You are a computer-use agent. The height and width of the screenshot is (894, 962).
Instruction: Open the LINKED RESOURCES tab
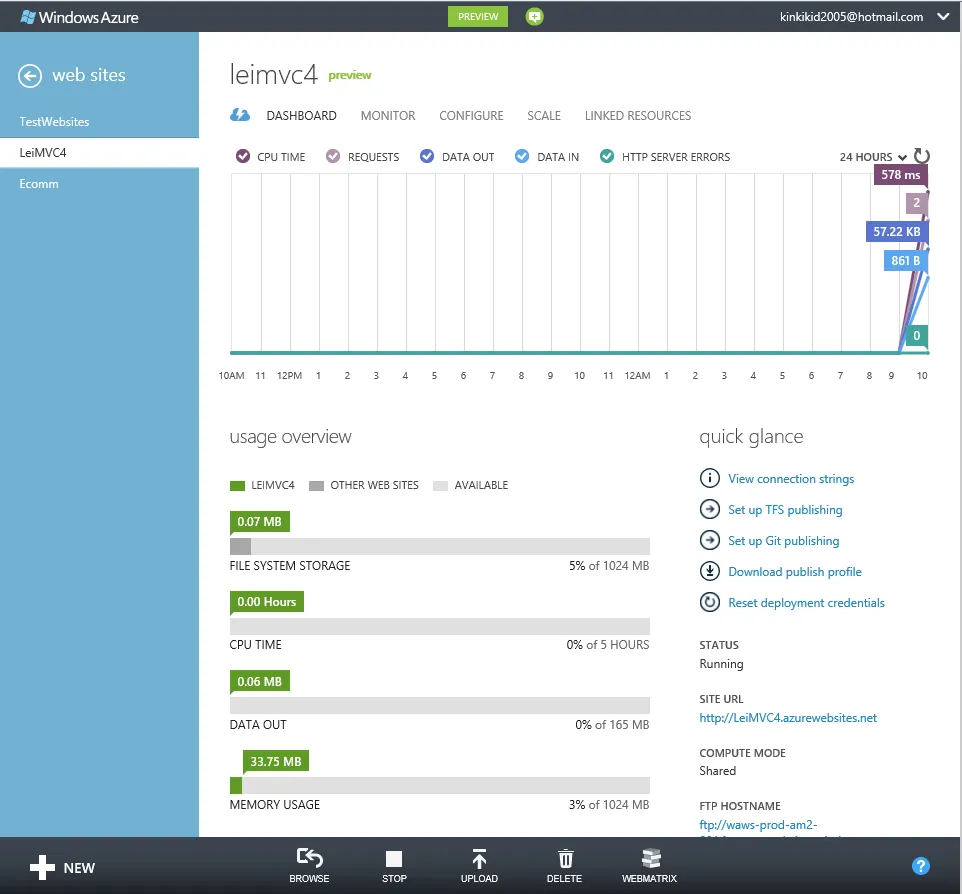pyautogui.click(x=637, y=115)
